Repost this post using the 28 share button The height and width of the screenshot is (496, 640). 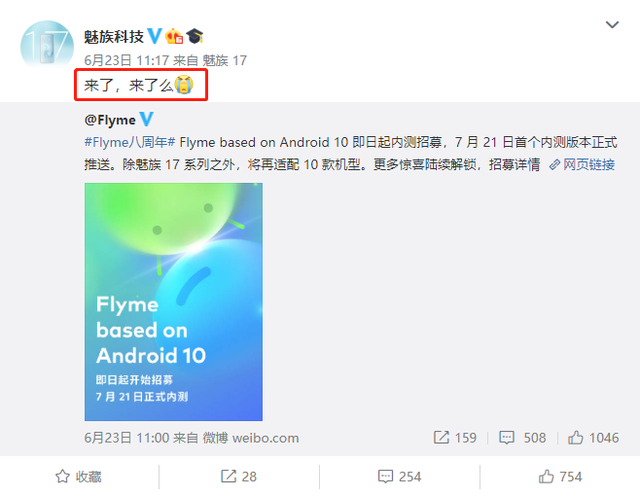239,476
